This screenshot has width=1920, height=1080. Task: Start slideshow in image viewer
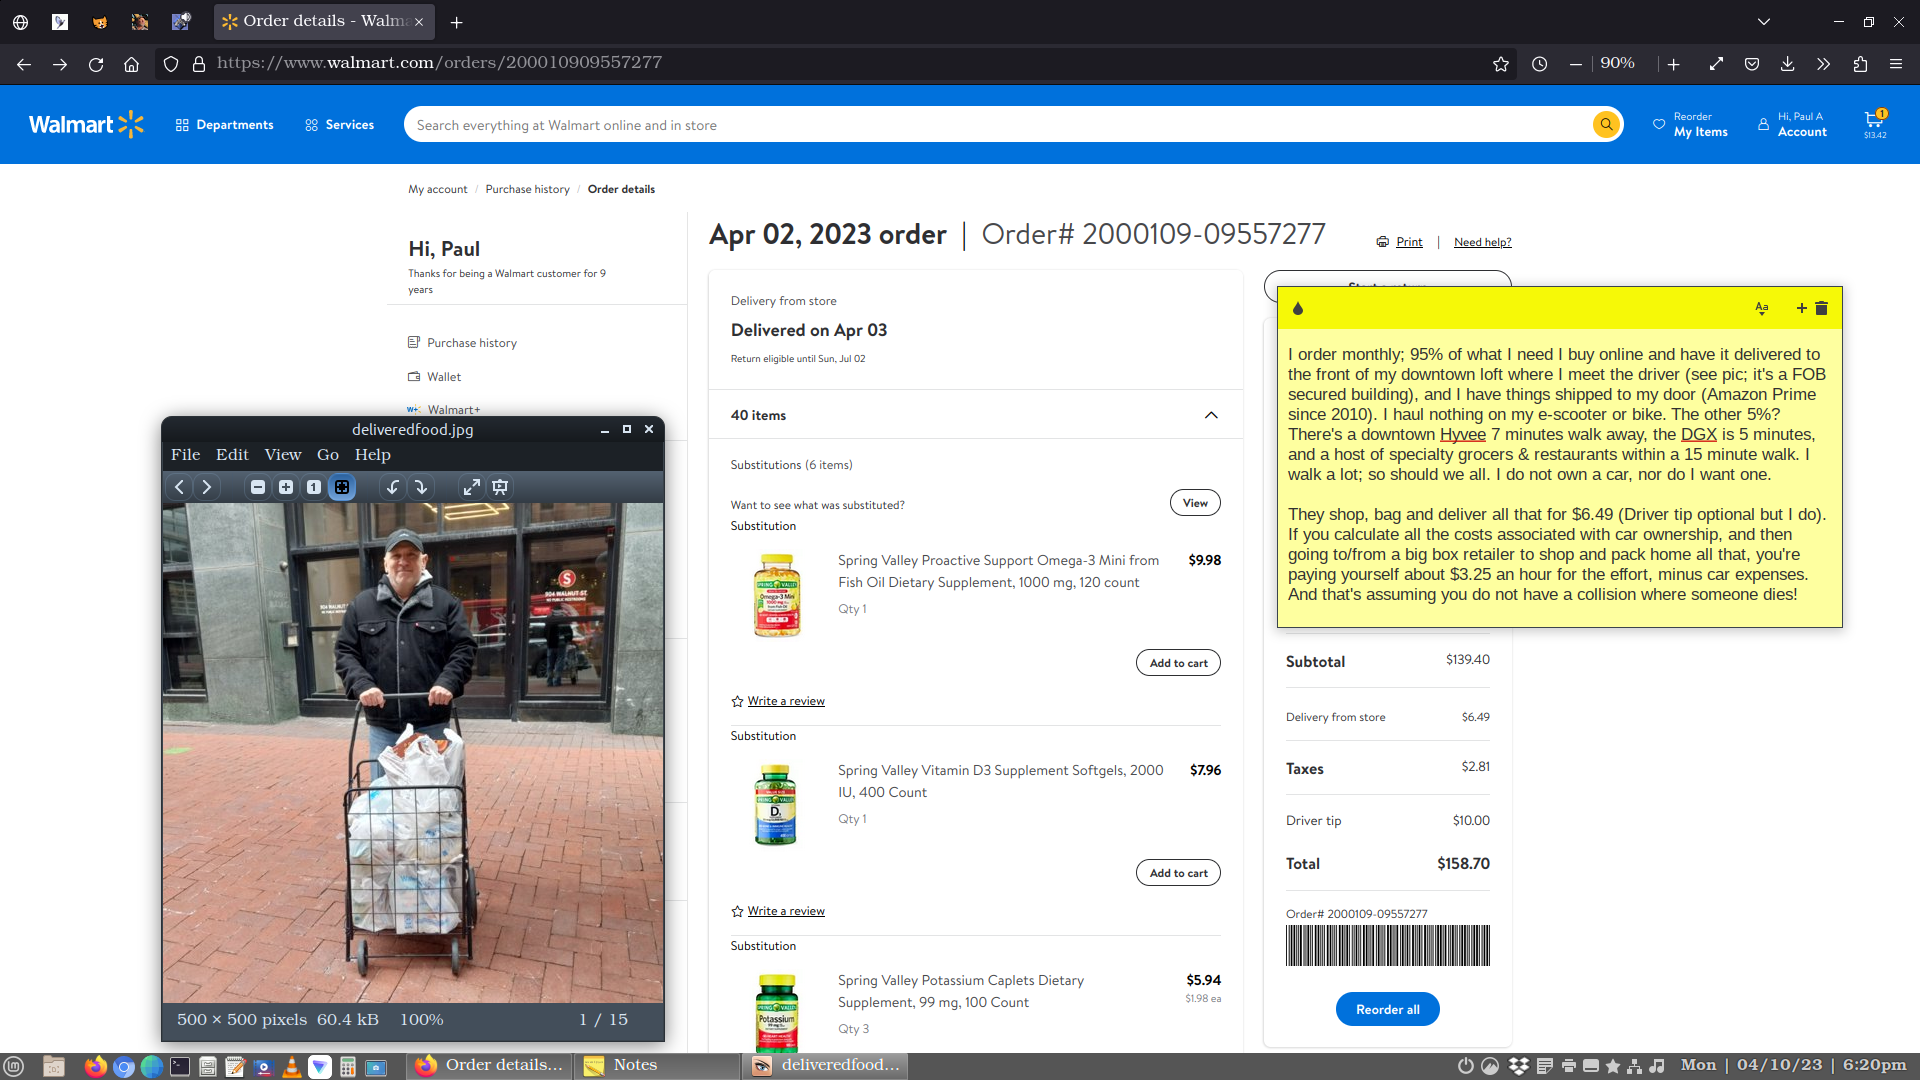(500, 487)
